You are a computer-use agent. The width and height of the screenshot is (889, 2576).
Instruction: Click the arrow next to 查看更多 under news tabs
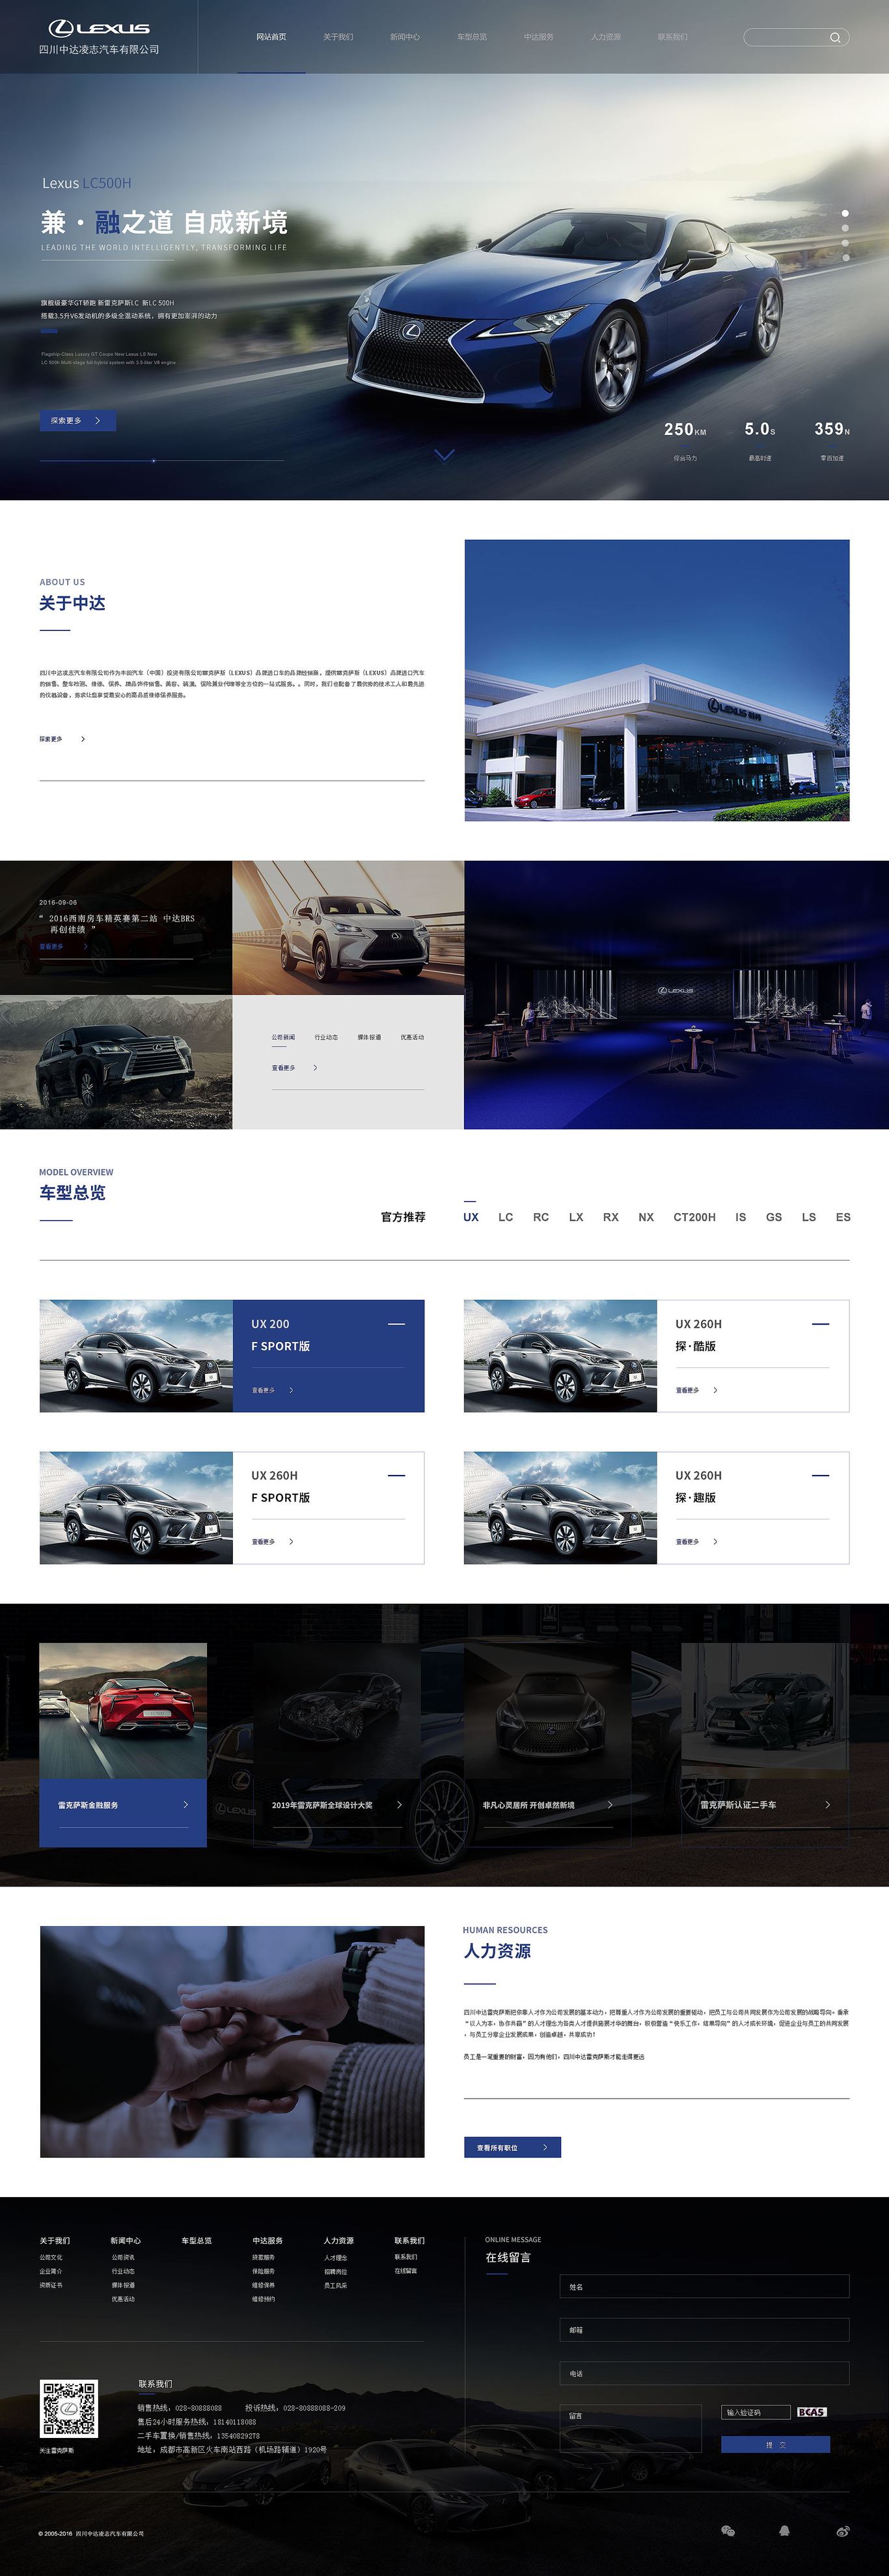pyautogui.click(x=315, y=1068)
